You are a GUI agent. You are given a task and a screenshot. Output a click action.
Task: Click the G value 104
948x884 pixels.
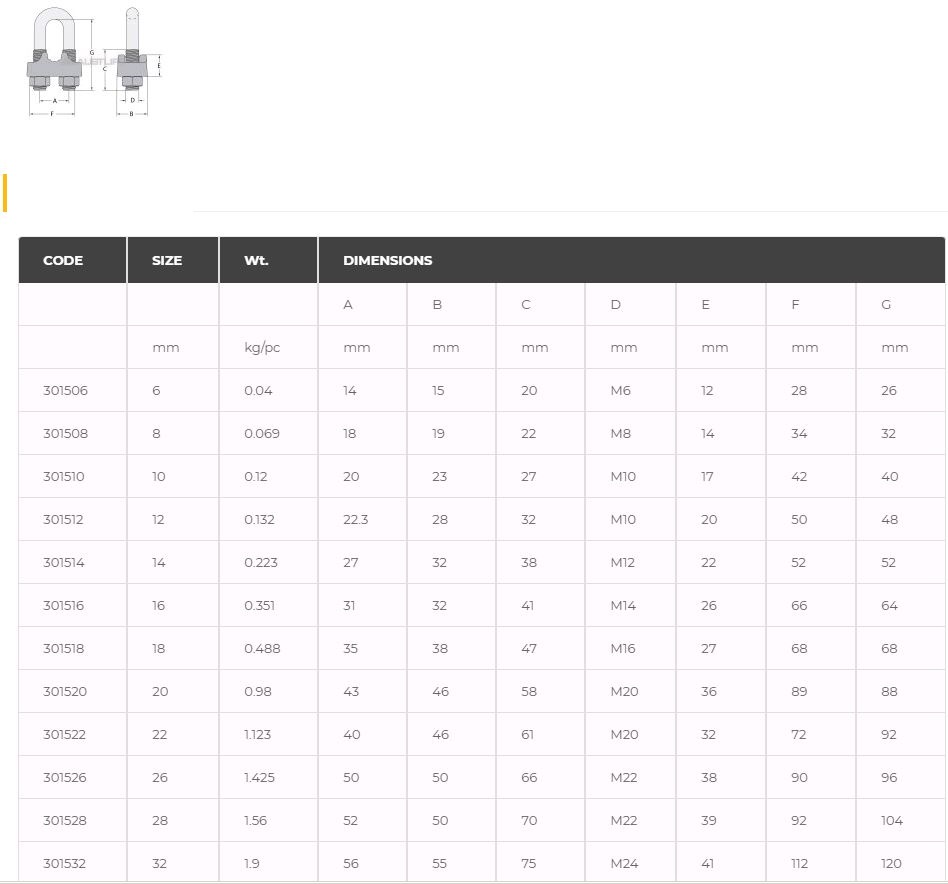coord(892,820)
